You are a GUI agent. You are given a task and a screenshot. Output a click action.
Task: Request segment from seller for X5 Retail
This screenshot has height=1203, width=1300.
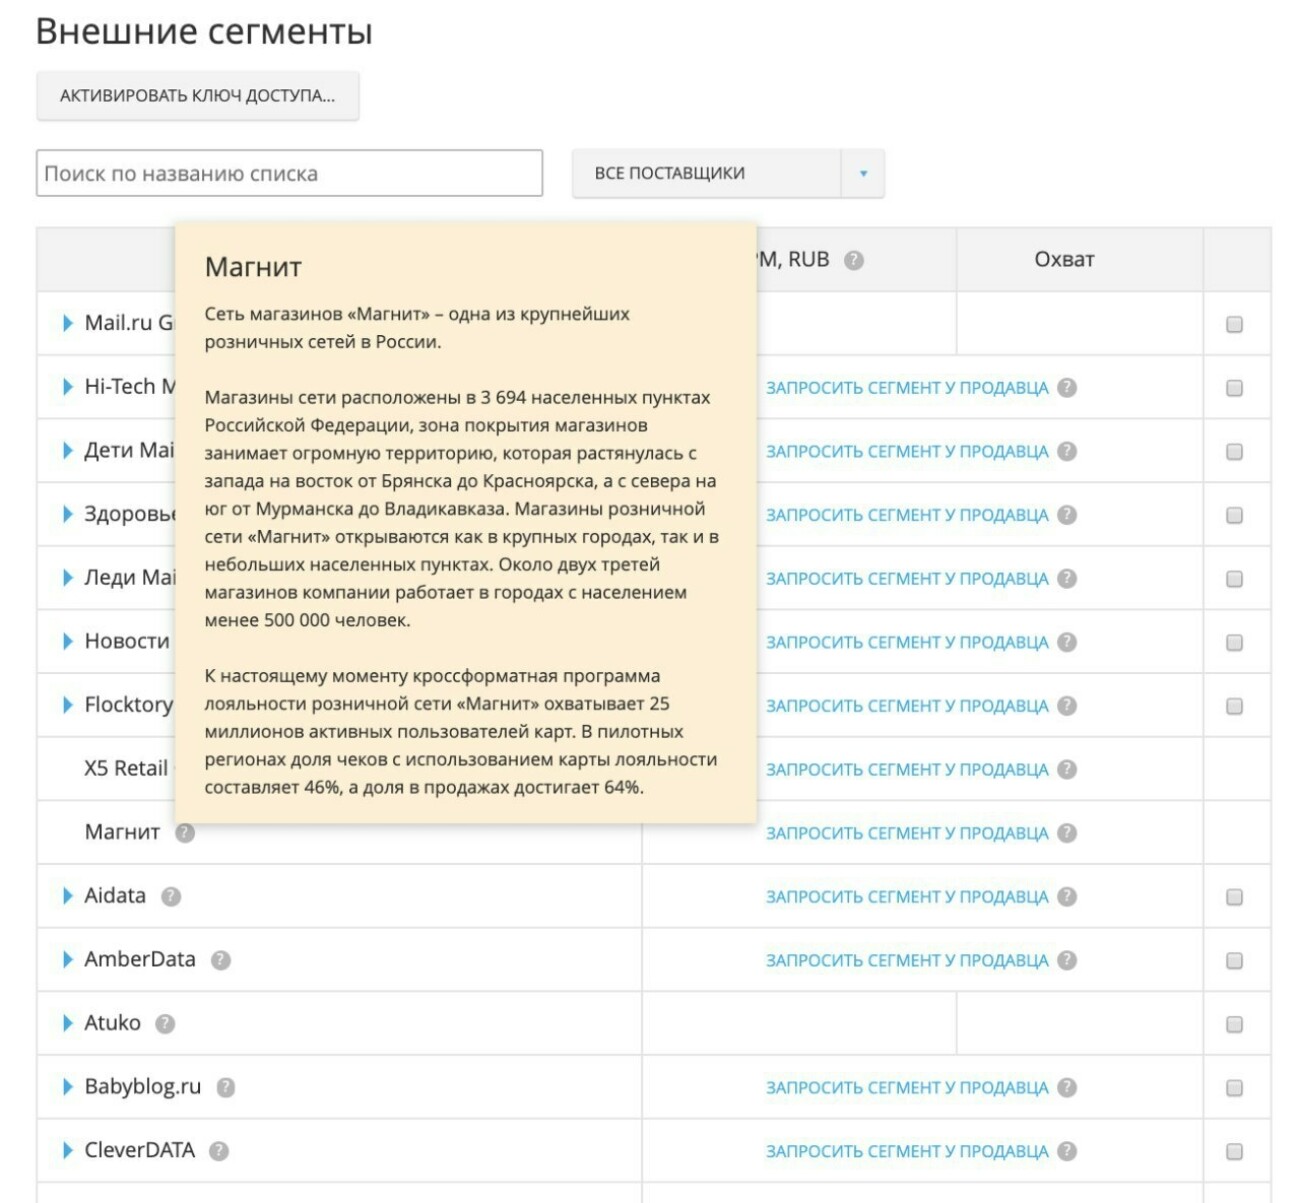click(x=907, y=769)
